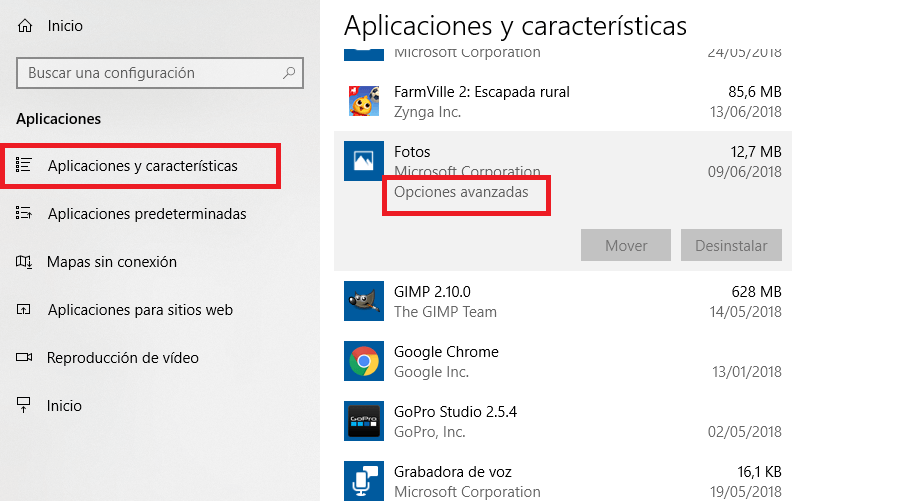Select the Fotos app name
Viewport: 917px width, 501px height.
(x=412, y=151)
